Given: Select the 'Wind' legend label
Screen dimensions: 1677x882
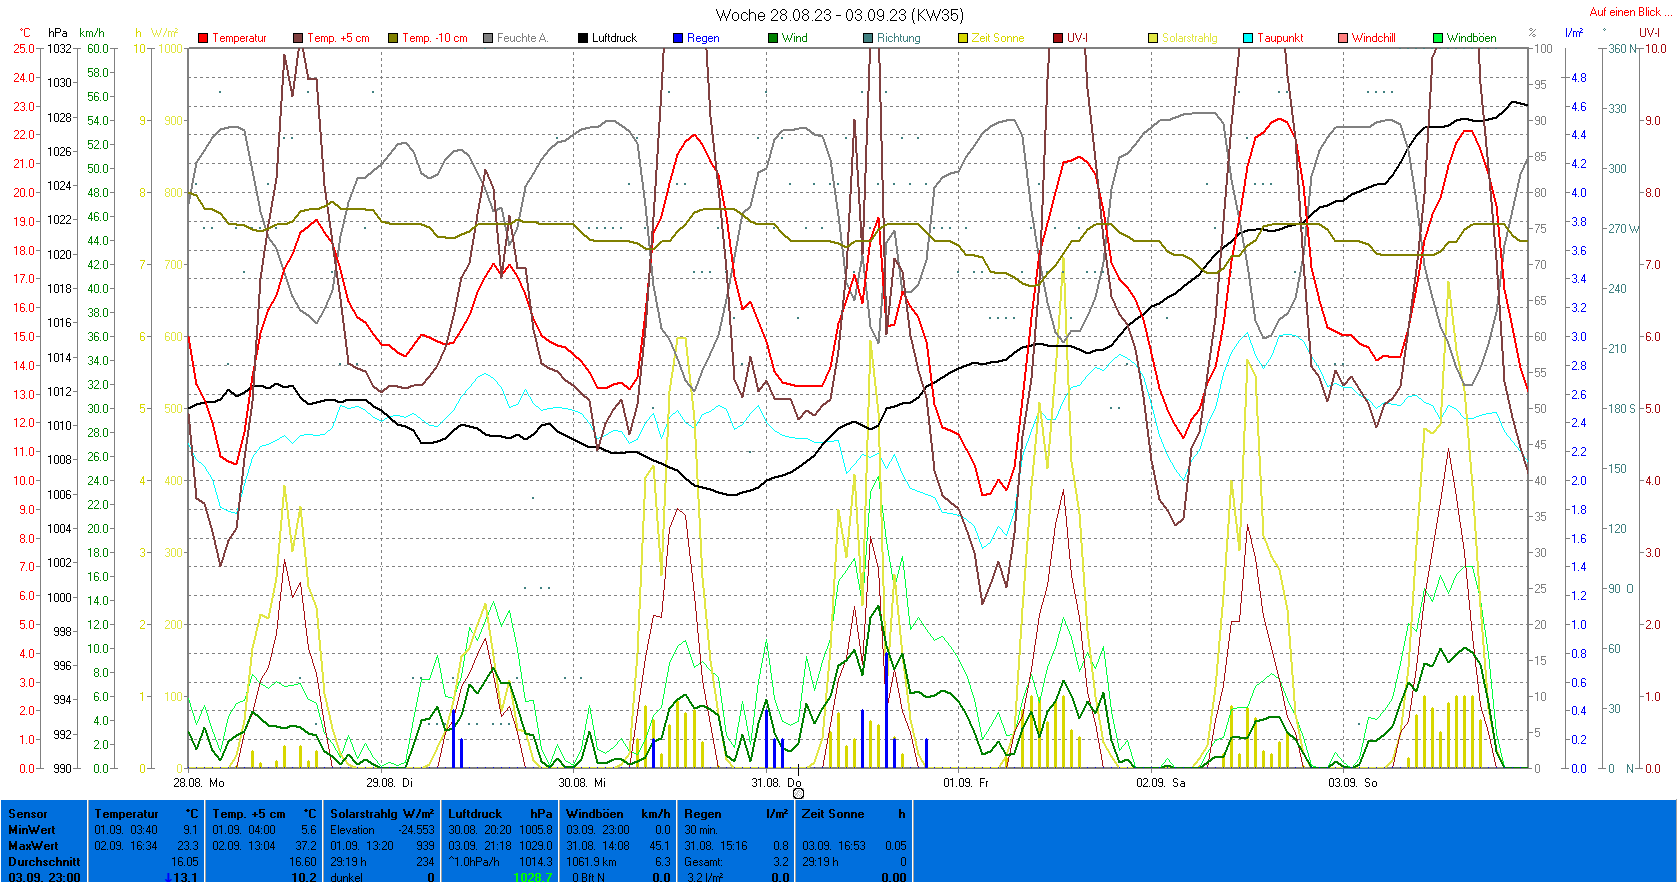Looking at the screenshot, I should tap(795, 38).
